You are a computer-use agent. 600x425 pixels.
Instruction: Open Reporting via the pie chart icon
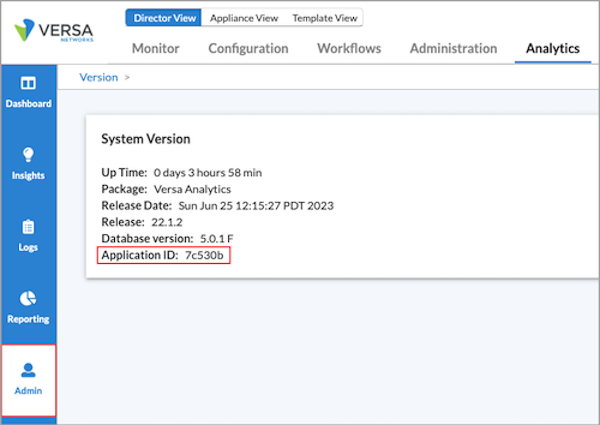tap(28, 299)
